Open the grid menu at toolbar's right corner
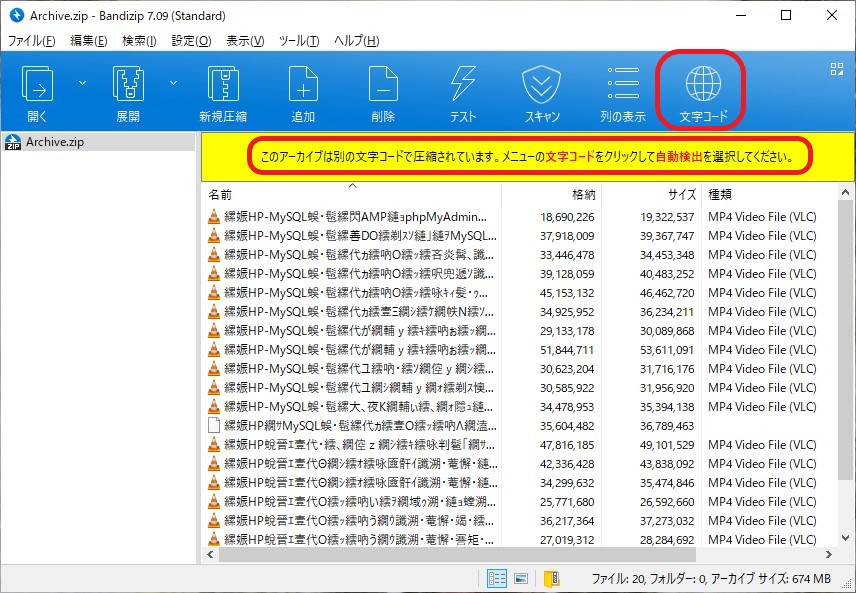This screenshot has height=593, width=856. 836,69
